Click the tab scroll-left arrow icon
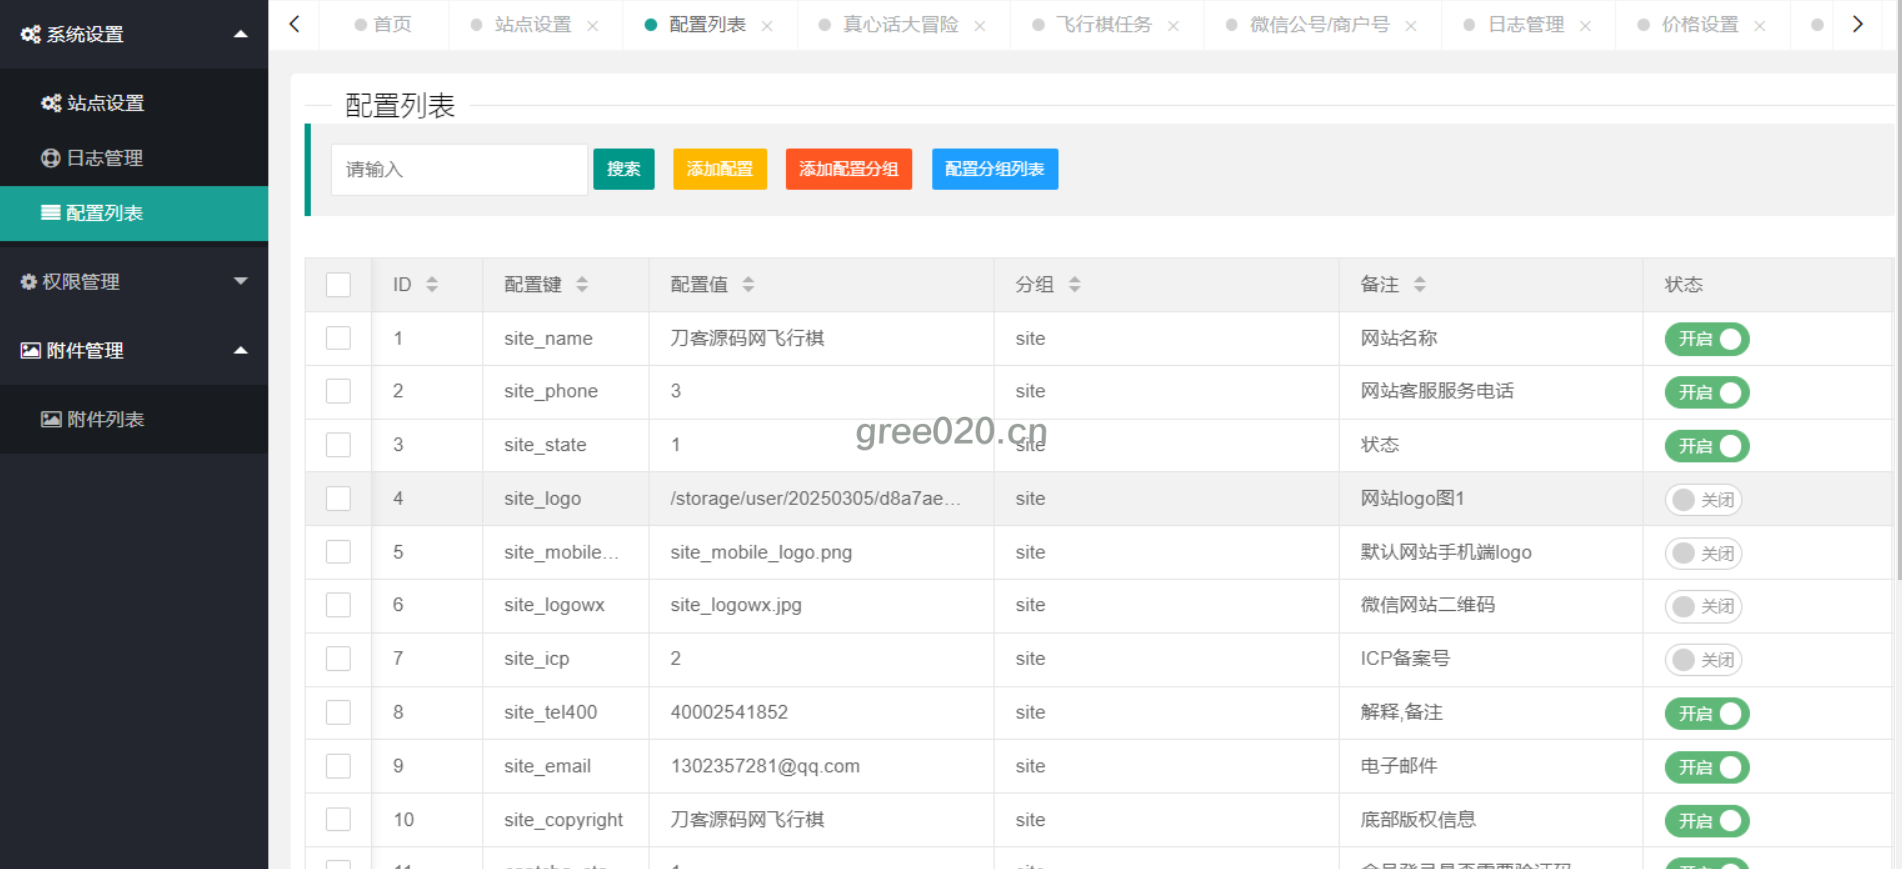This screenshot has height=869, width=1902. click(294, 24)
